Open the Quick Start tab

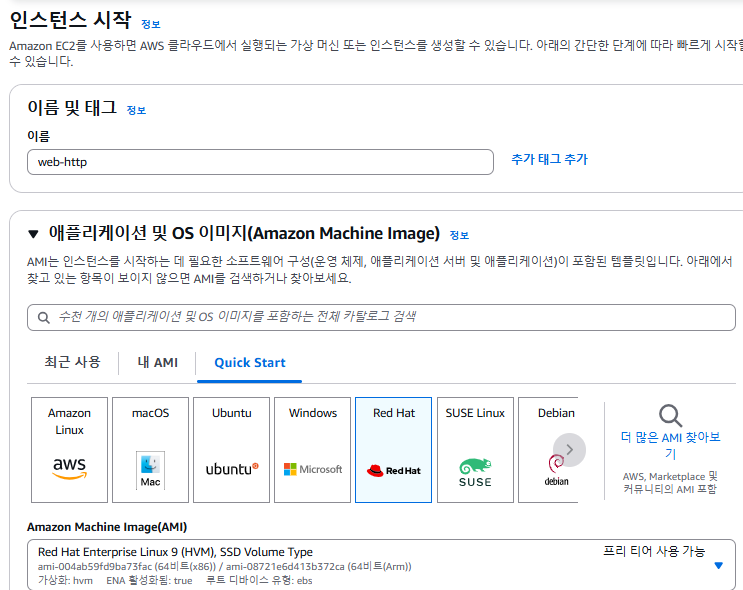[x=250, y=363]
